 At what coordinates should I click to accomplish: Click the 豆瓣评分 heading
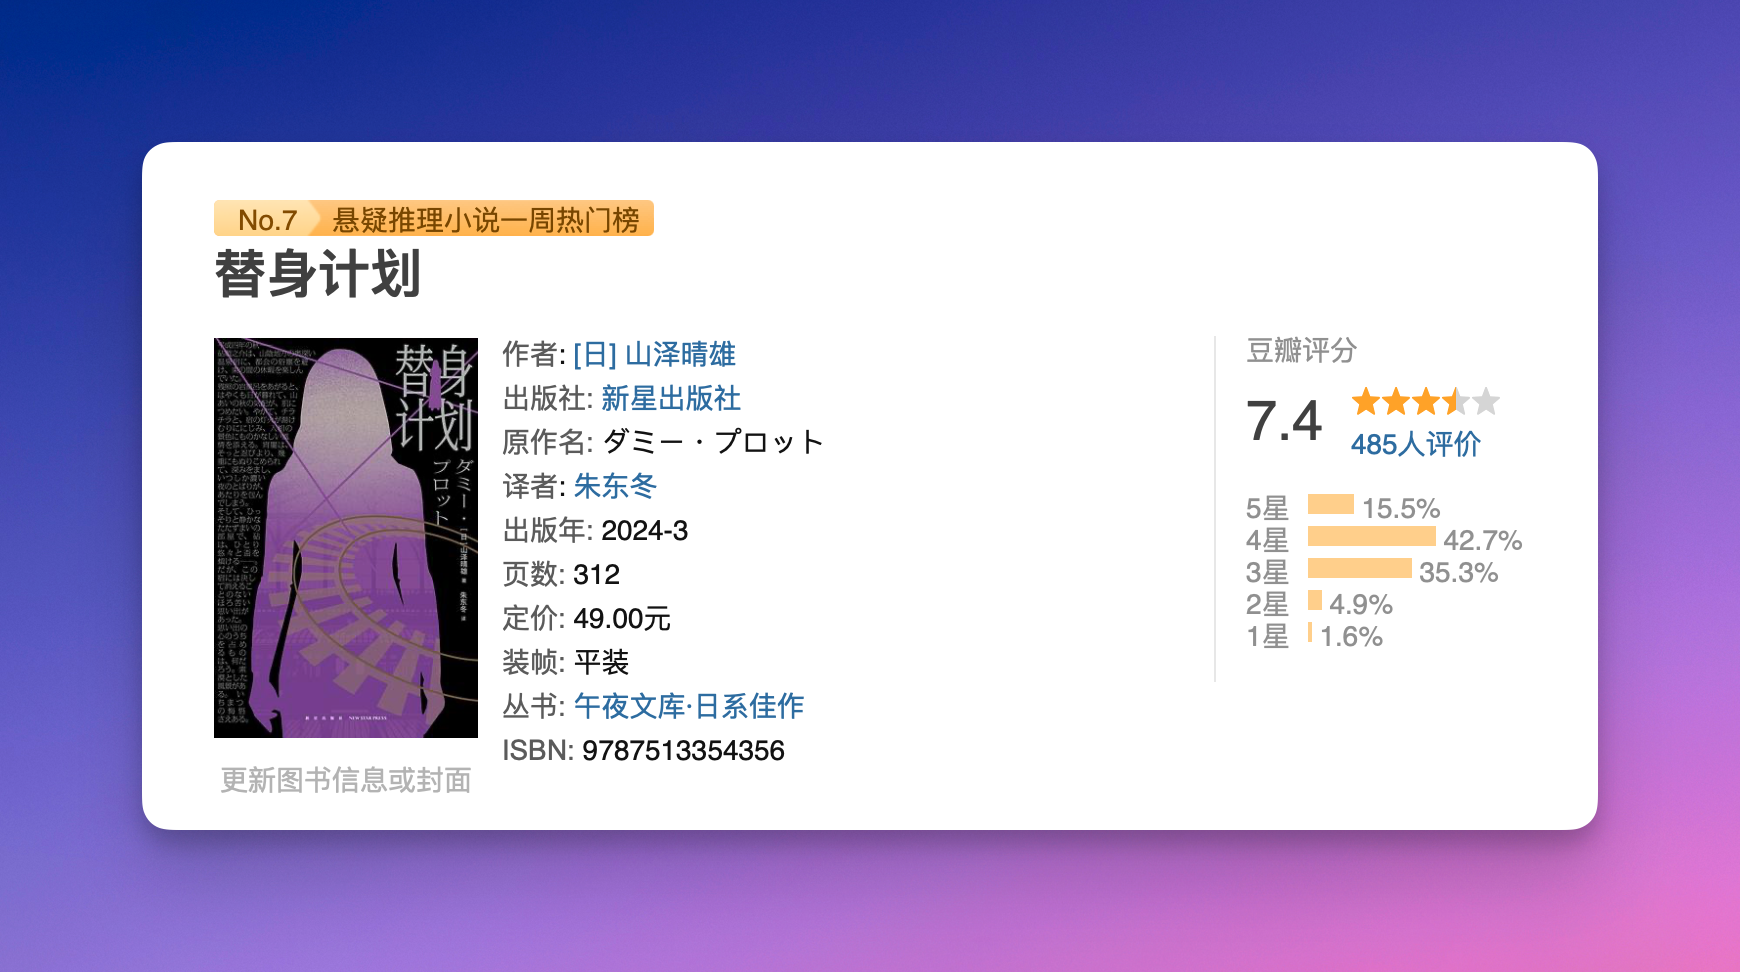(1301, 350)
